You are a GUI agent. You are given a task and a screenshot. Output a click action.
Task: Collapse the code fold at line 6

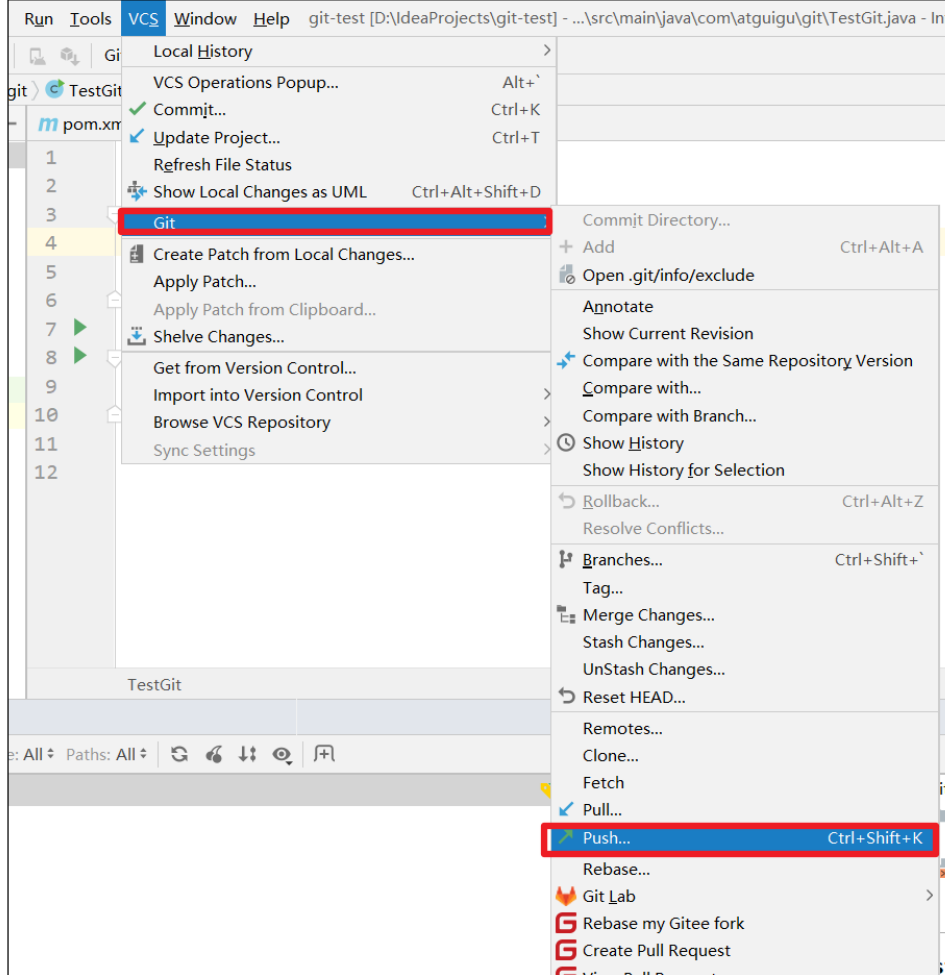(114, 300)
